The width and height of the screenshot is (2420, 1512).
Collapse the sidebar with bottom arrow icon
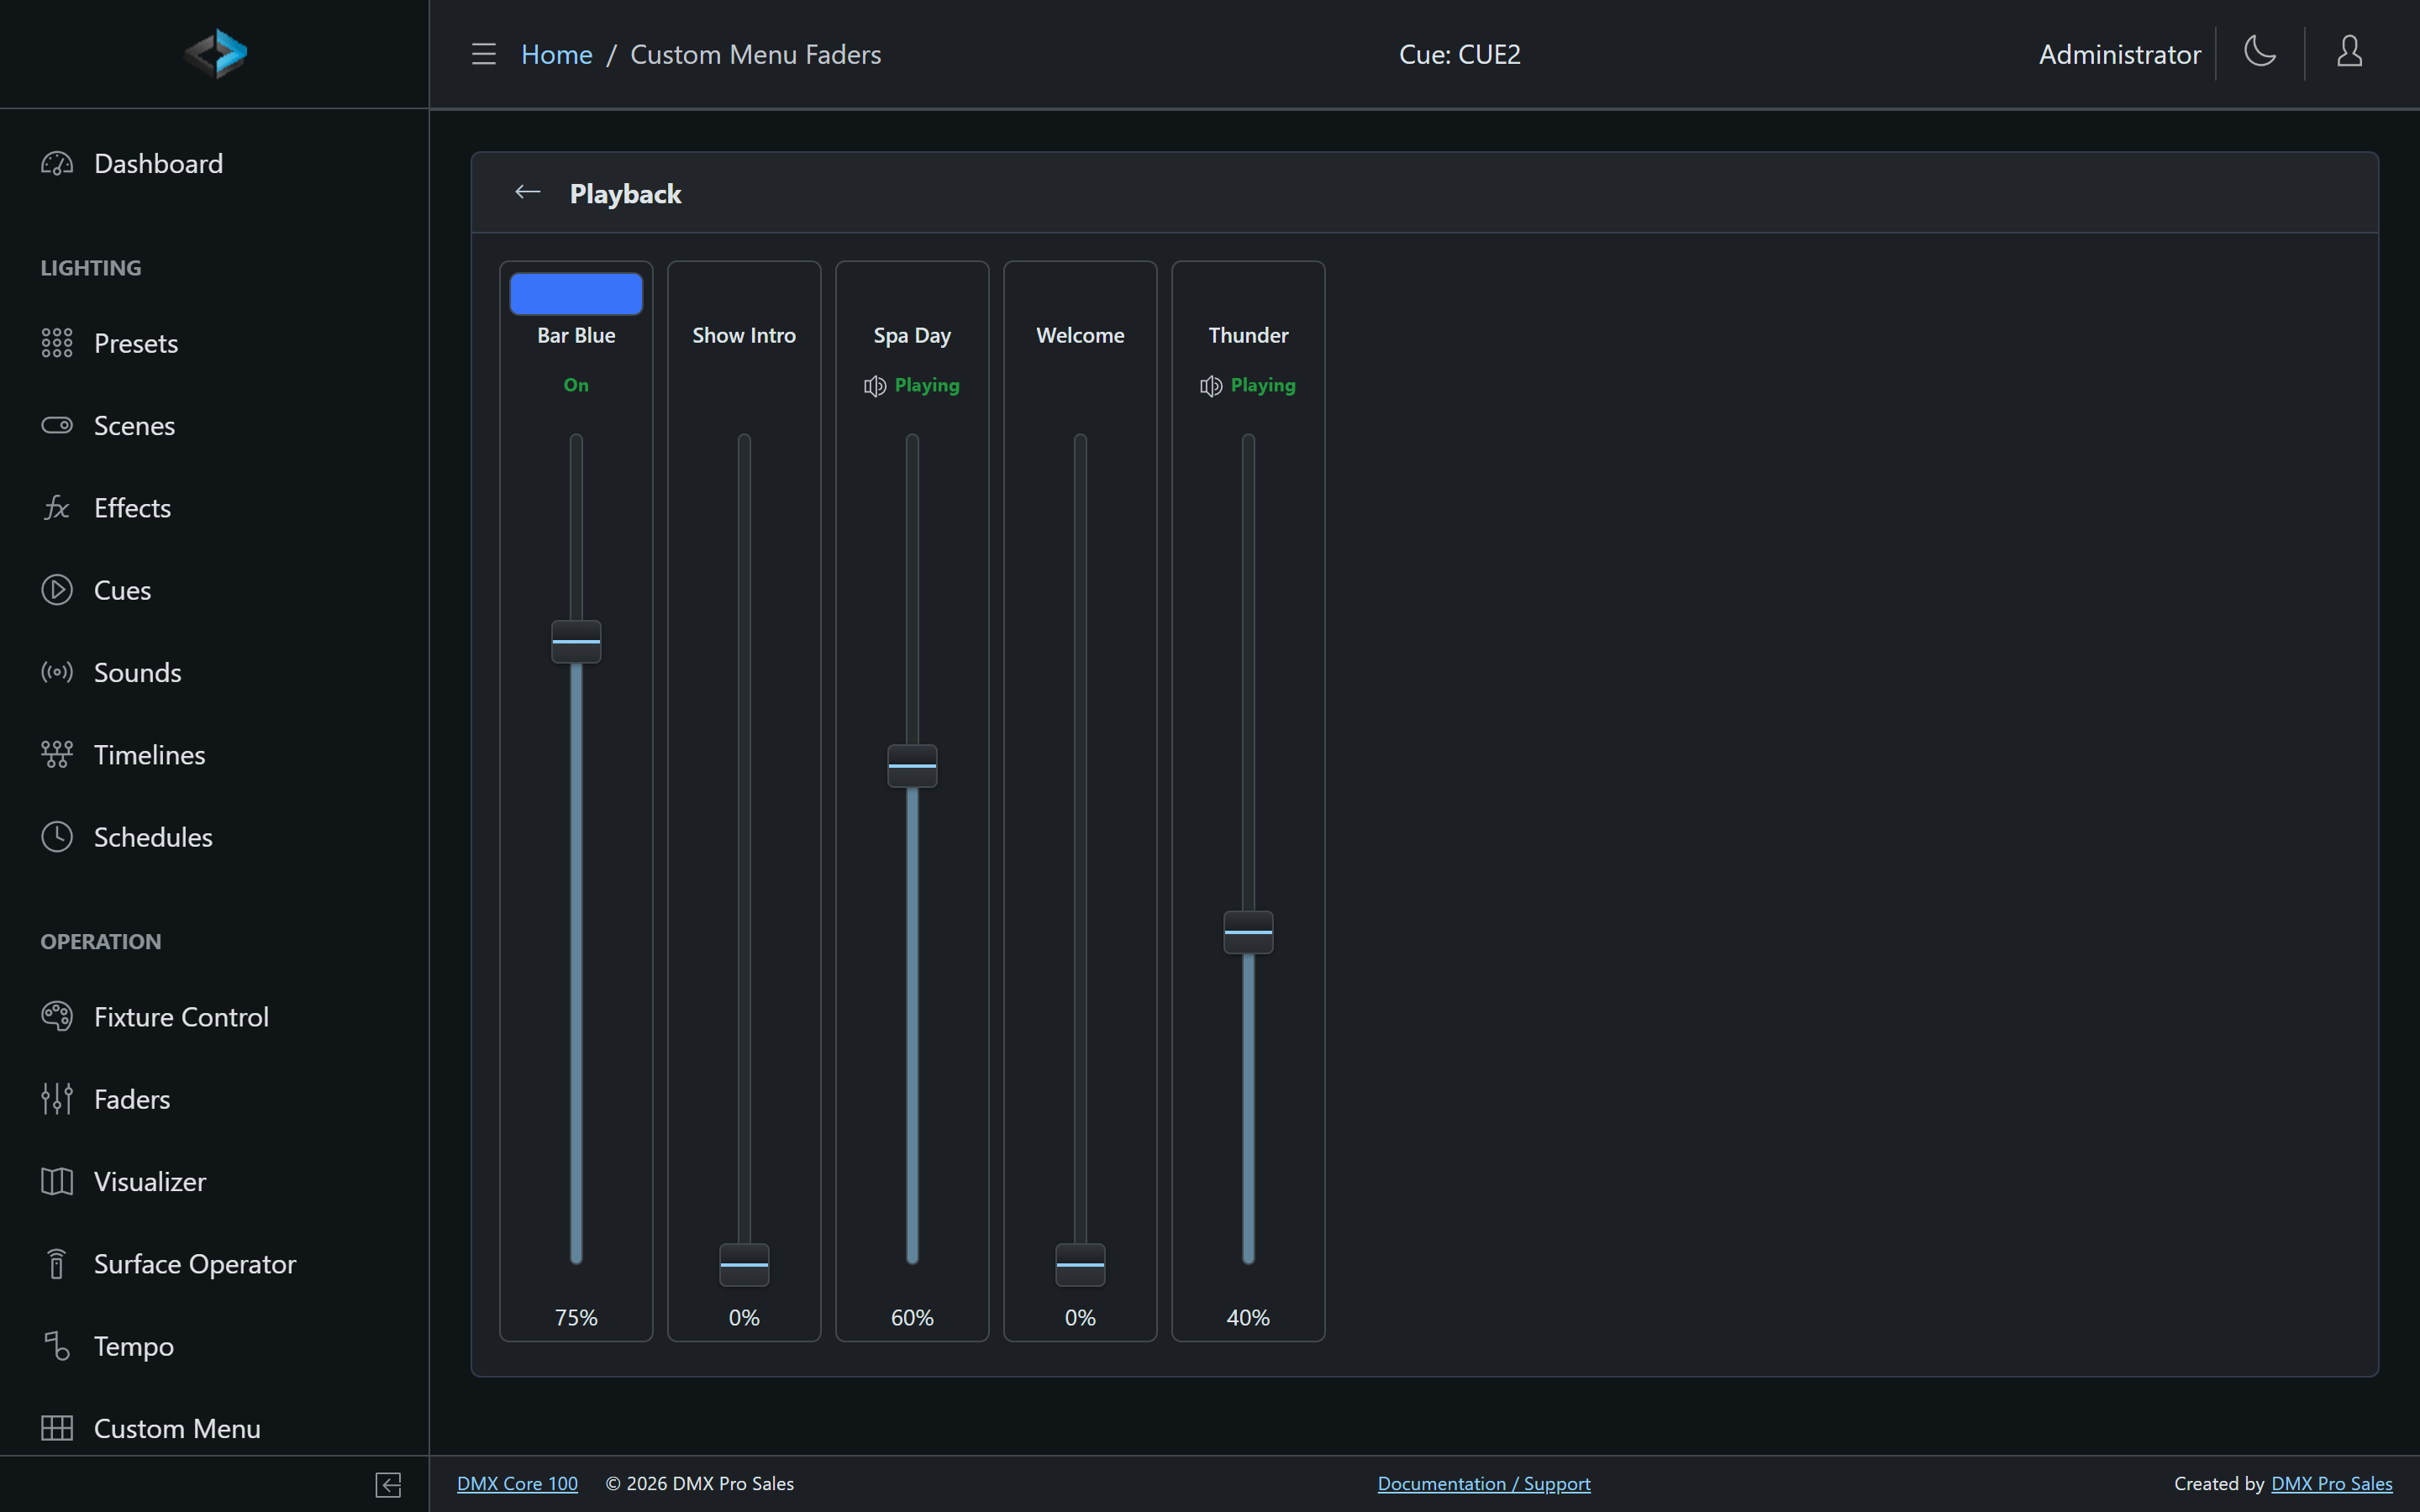coord(389,1485)
